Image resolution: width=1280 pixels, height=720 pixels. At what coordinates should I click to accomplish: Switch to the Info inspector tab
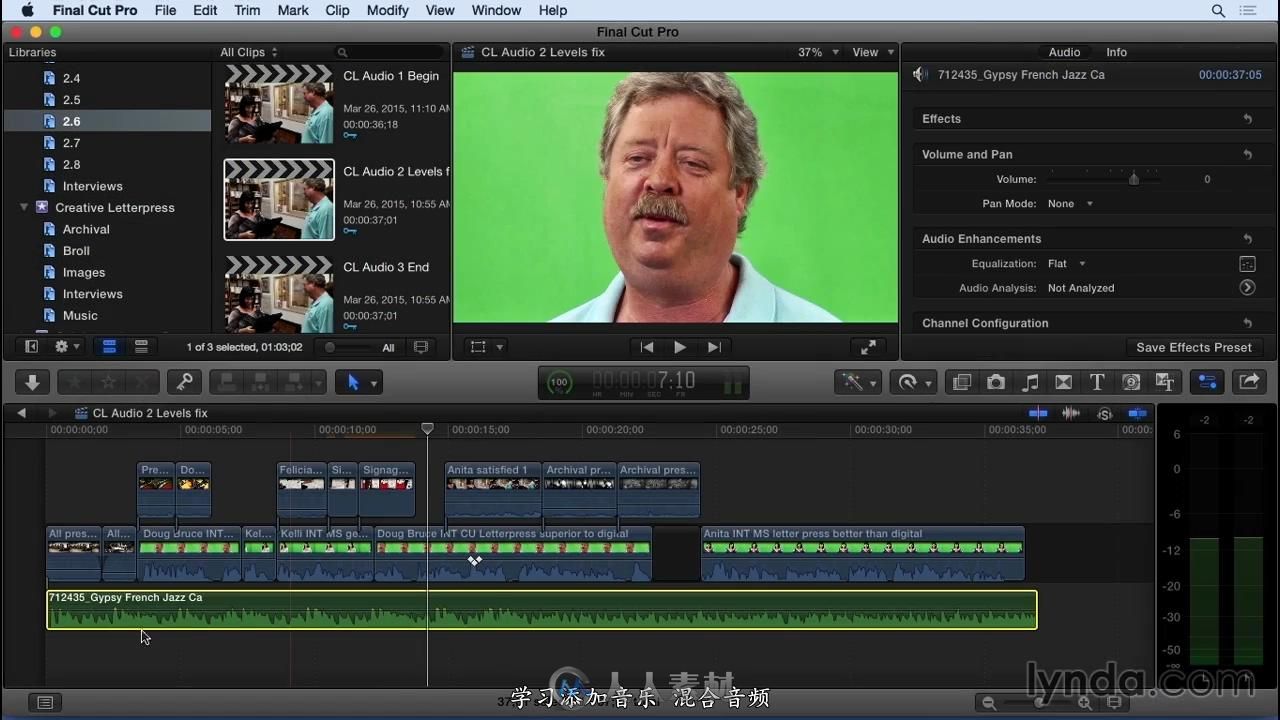(x=1116, y=52)
